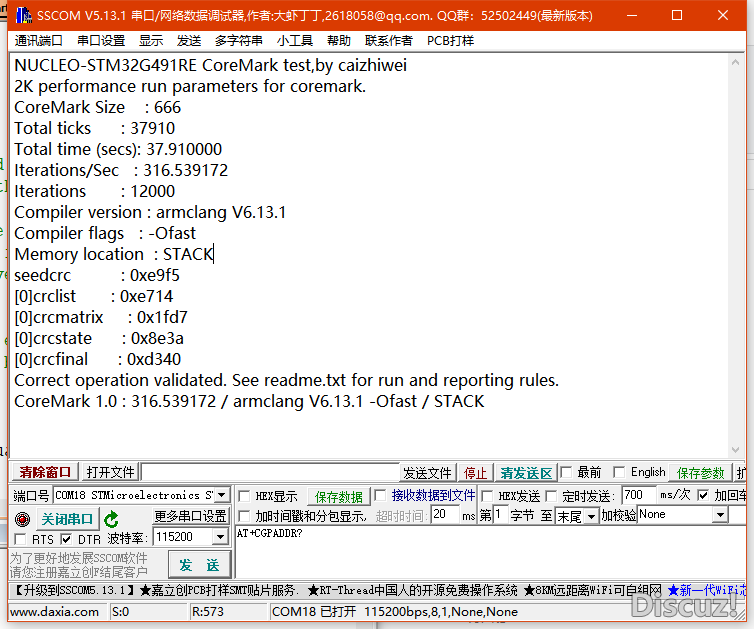Click the 保存数据 button
This screenshot has width=754, height=629.
tap(339, 496)
